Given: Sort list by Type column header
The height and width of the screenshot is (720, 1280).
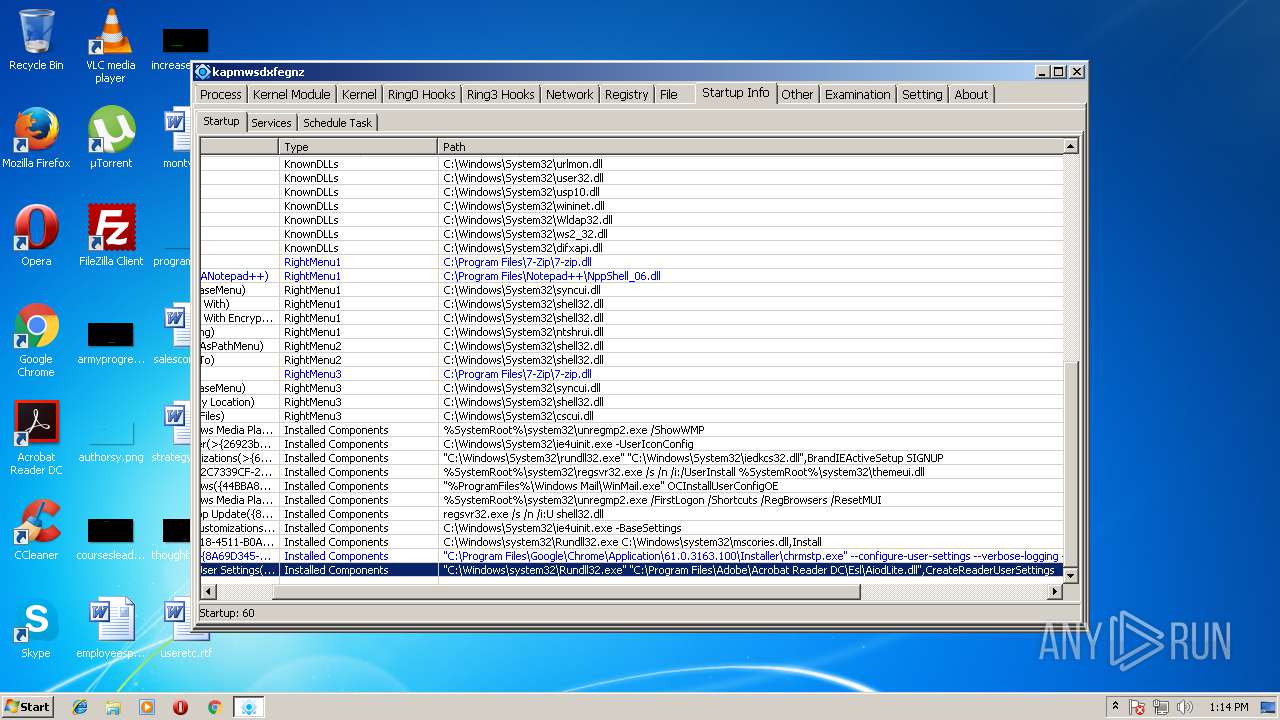Looking at the screenshot, I should [x=358, y=146].
